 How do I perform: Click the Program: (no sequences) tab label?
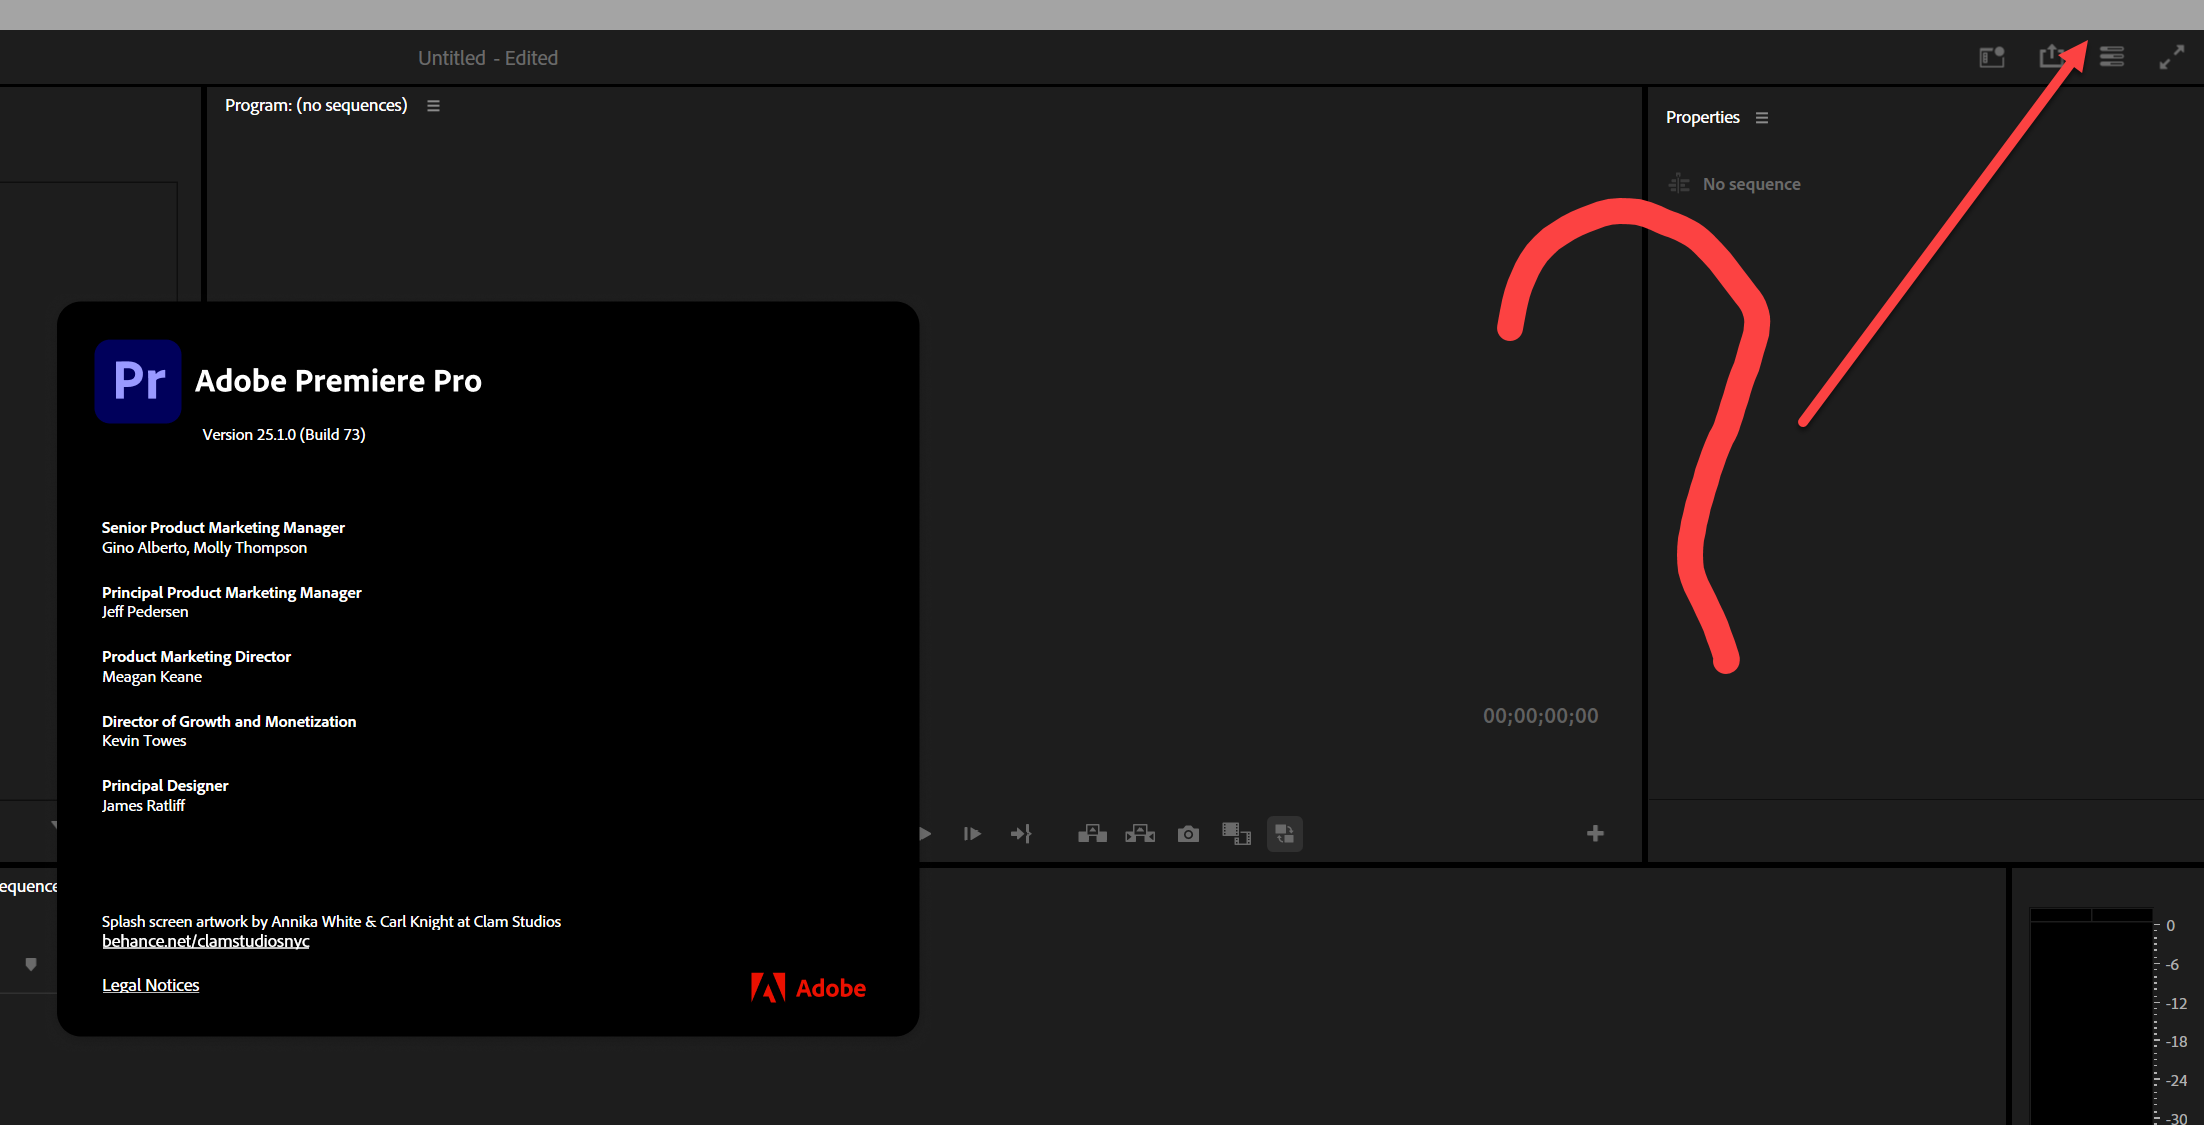pyautogui.click(x=316, y=105)
